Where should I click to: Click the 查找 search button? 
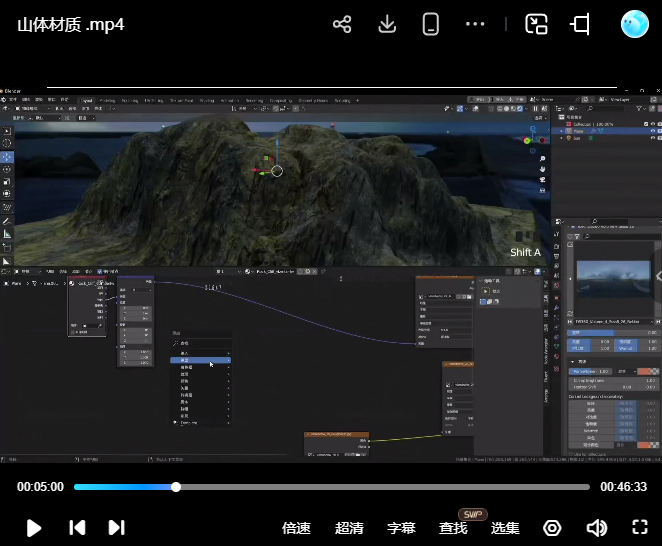coord(453,528)
